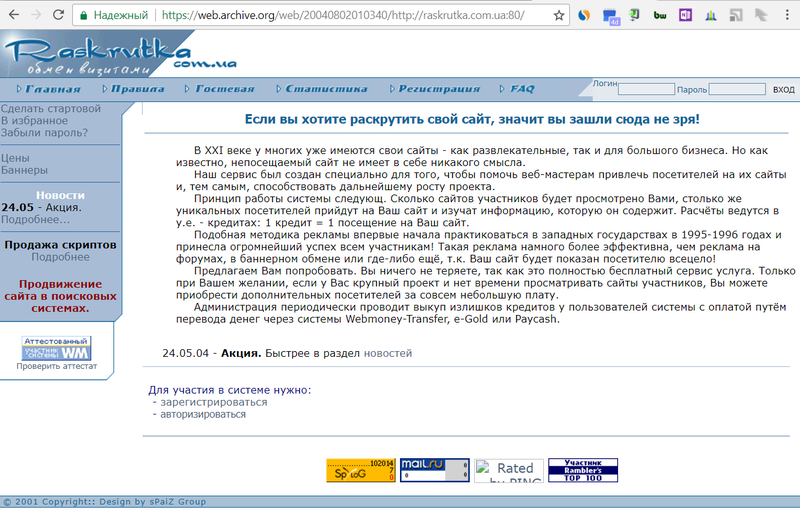Click Продвижение сайта в поисковых системах
This screenshot has height=514, width=800.
click(60, 296)
